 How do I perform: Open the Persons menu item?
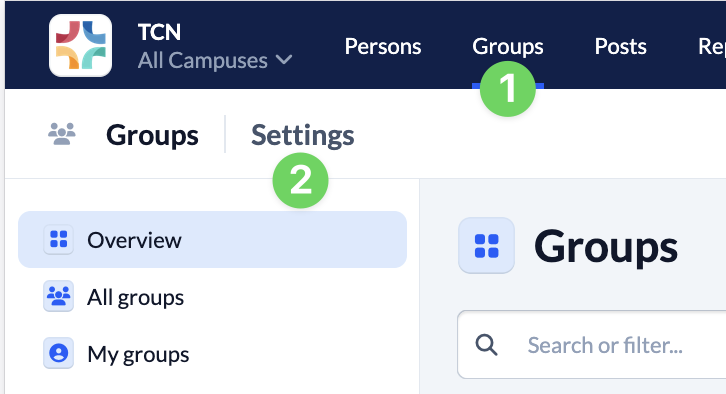coord(383,46)
